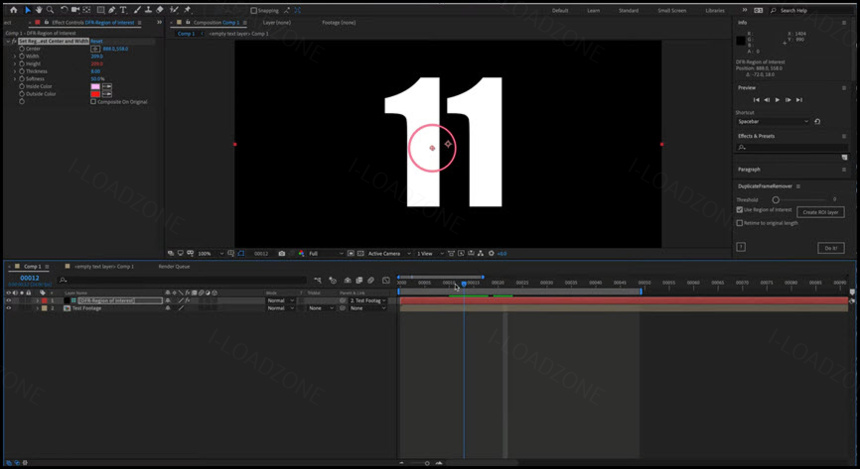This screenshot has width=860, height=469.
Task: Switch to the Small Screen workspace
Action: tap(672, 10)
